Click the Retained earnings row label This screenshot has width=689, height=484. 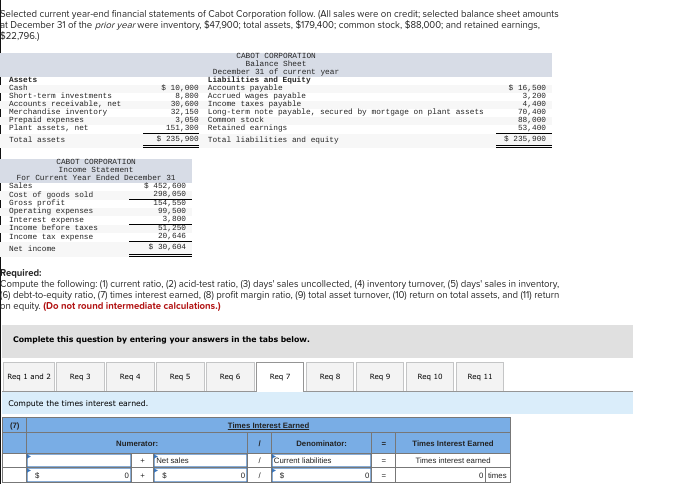click(247, 127)
